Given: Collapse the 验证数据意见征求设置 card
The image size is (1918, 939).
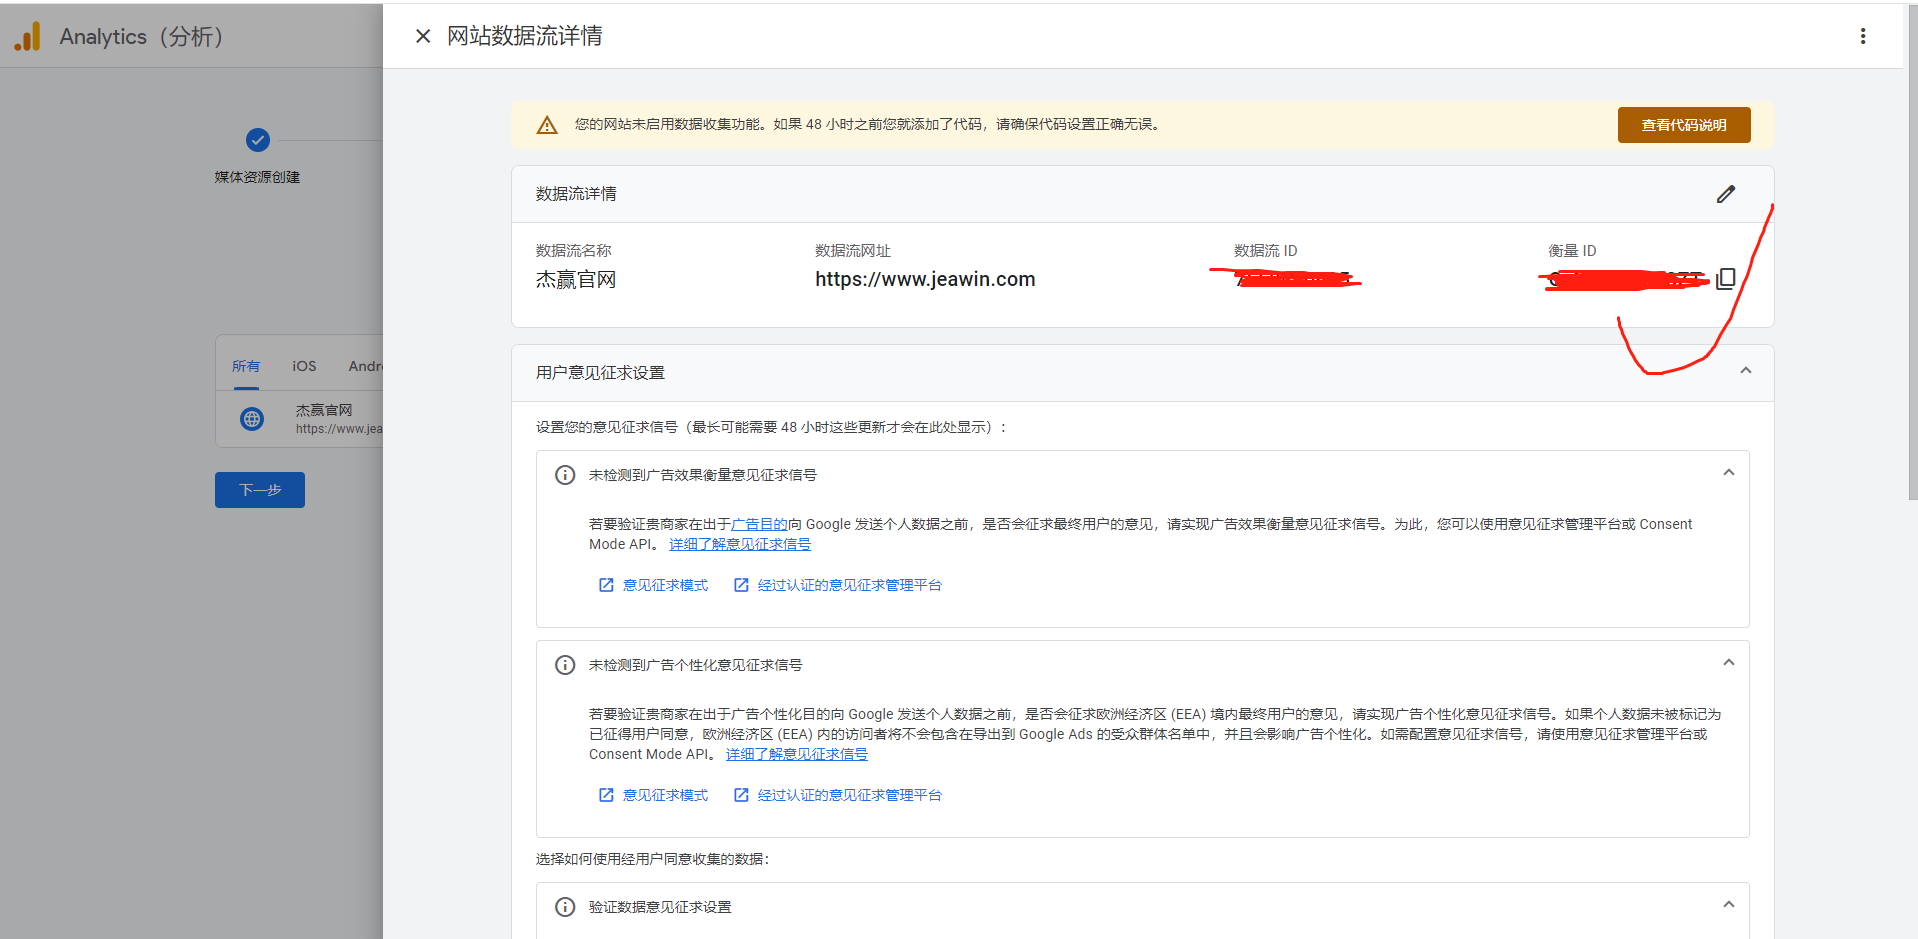Looking at the screenshot, I should [1728, 905].
